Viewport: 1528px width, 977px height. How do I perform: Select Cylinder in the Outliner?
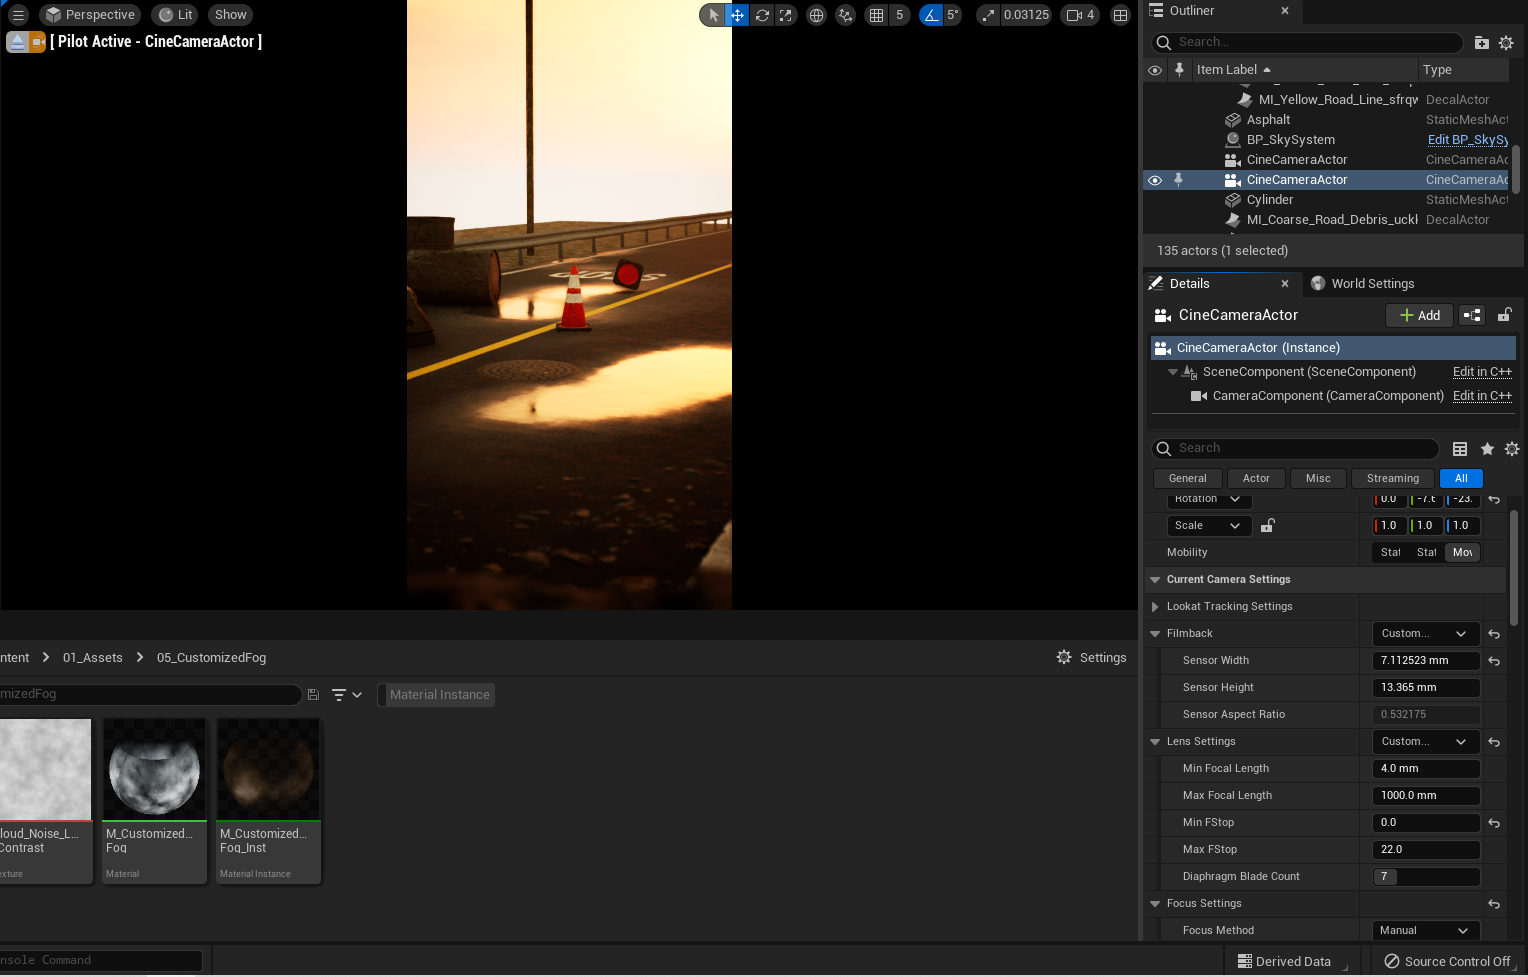(x=1270, y=200)
